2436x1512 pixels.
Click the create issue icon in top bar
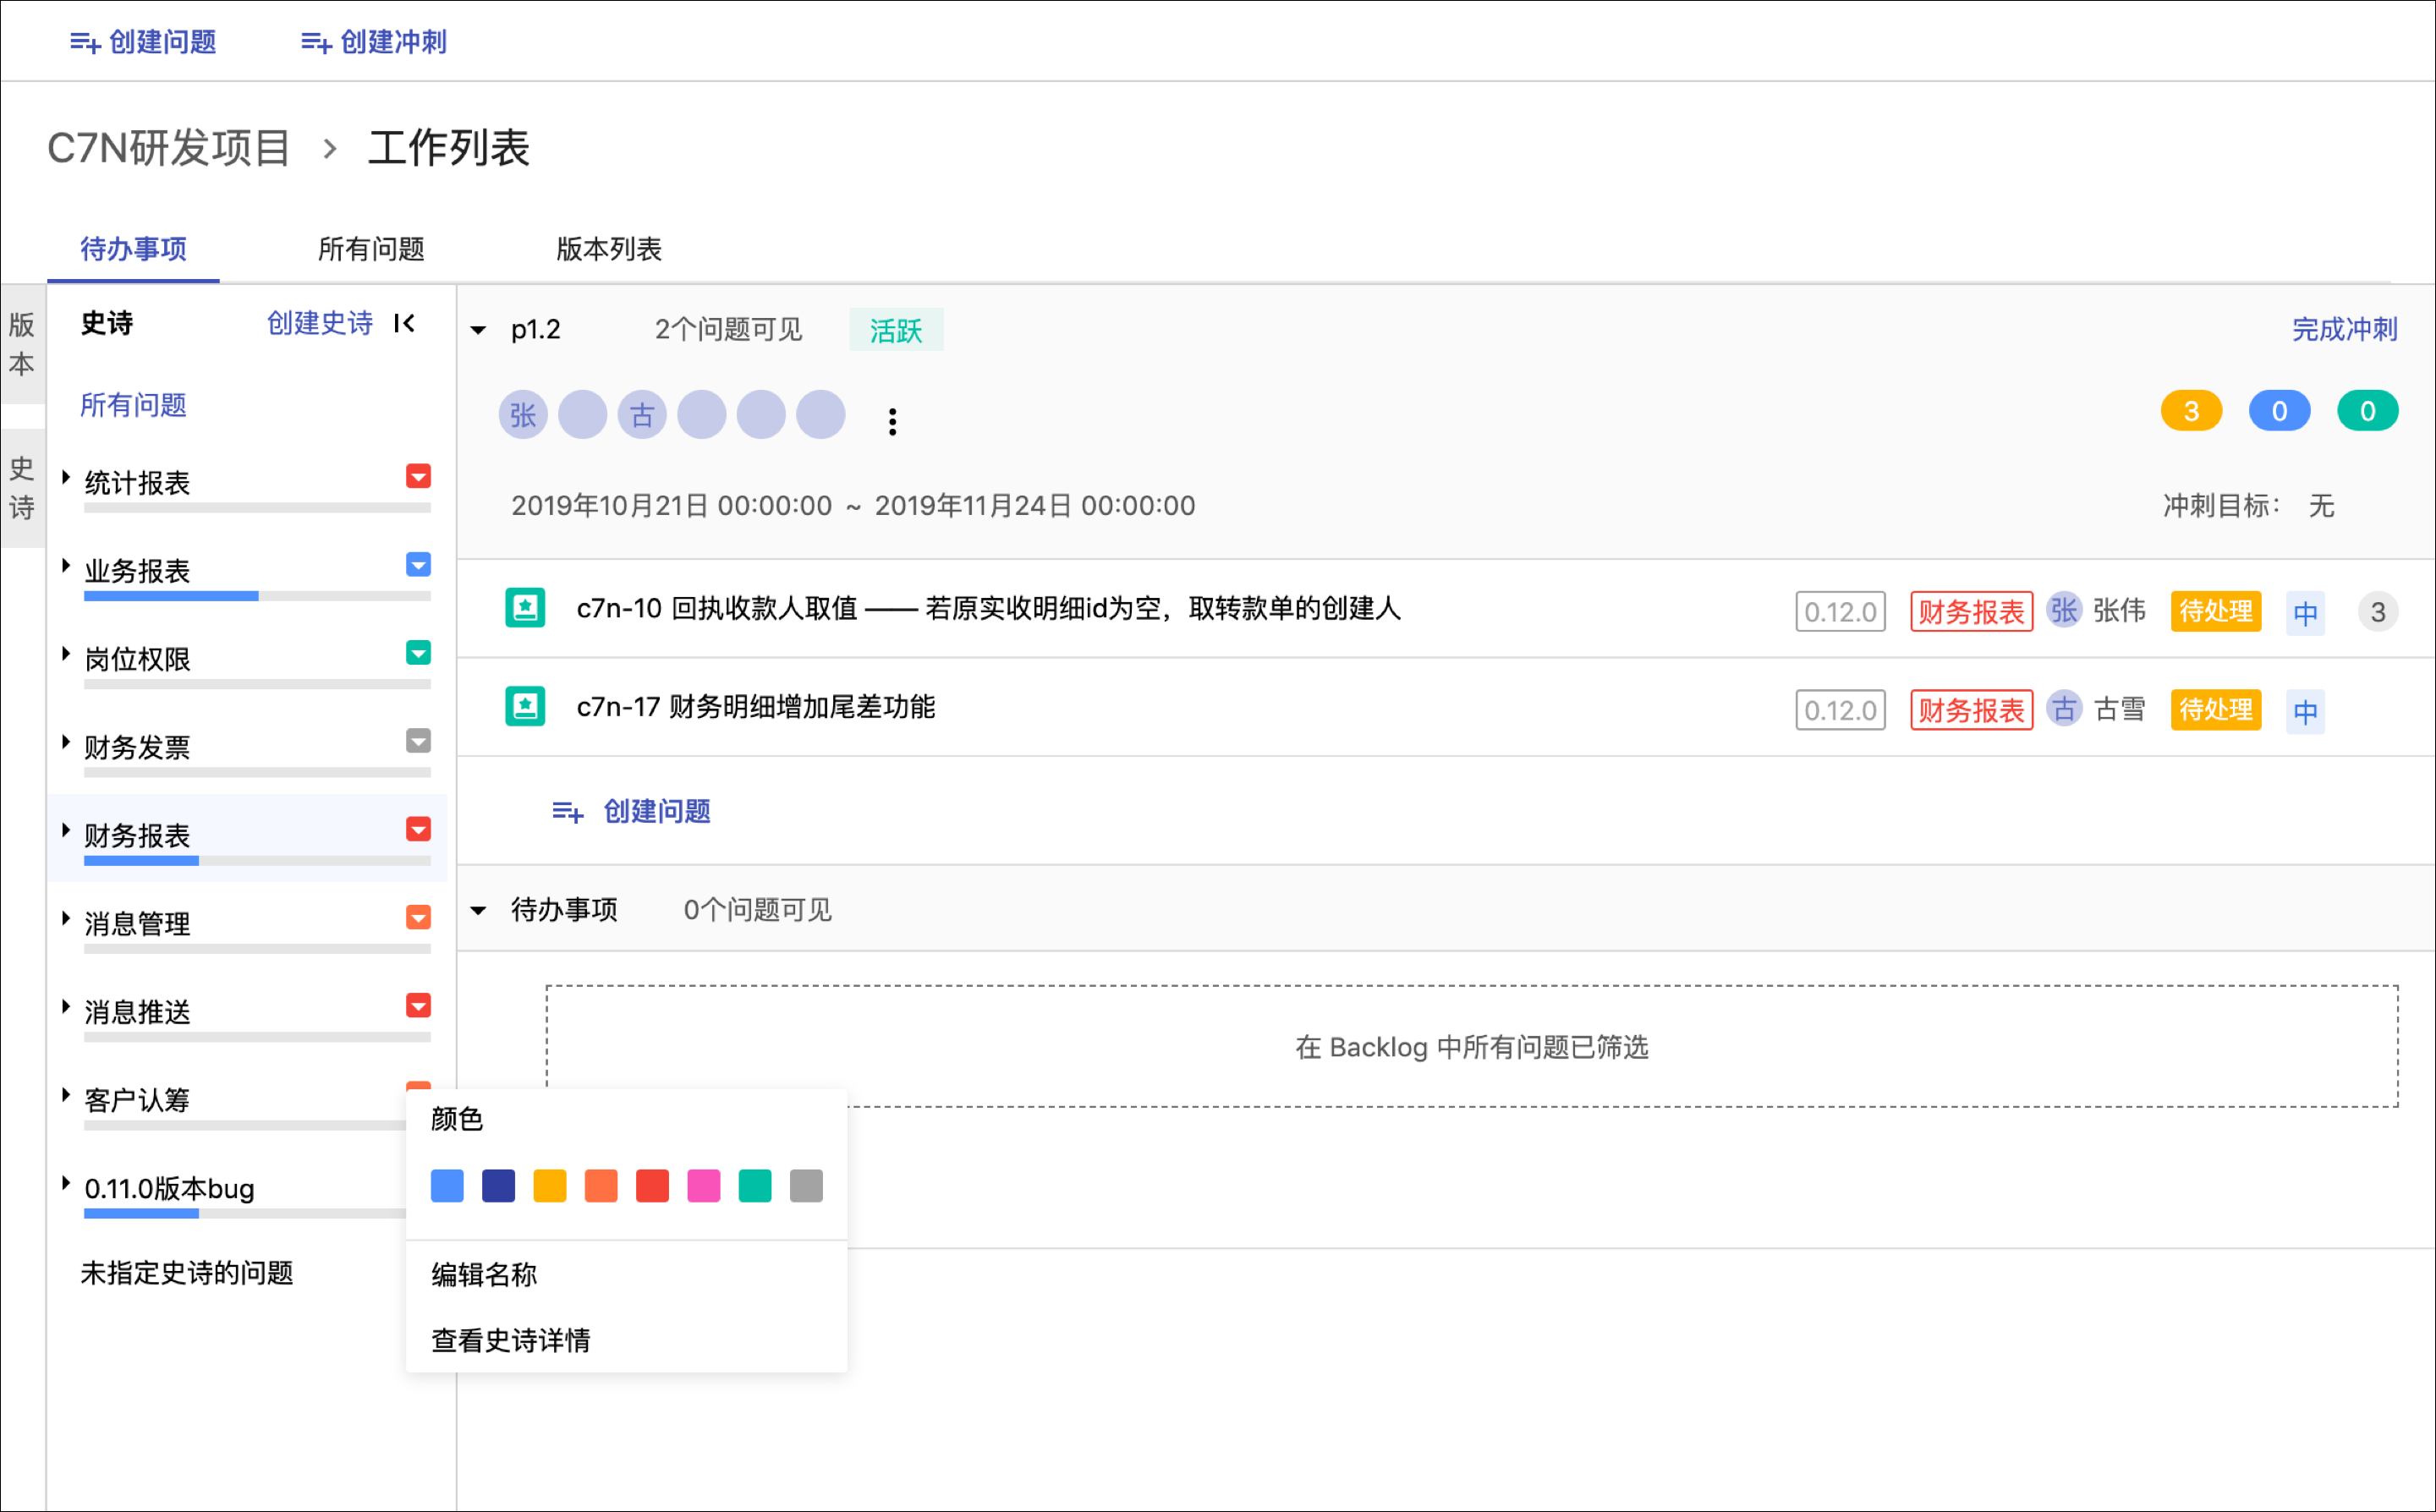coord(85,43)
